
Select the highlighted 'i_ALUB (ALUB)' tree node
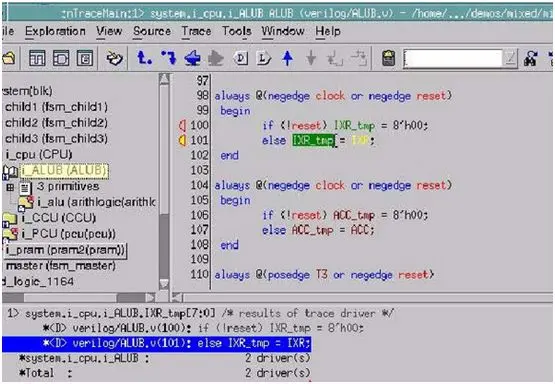coord(64,171)
